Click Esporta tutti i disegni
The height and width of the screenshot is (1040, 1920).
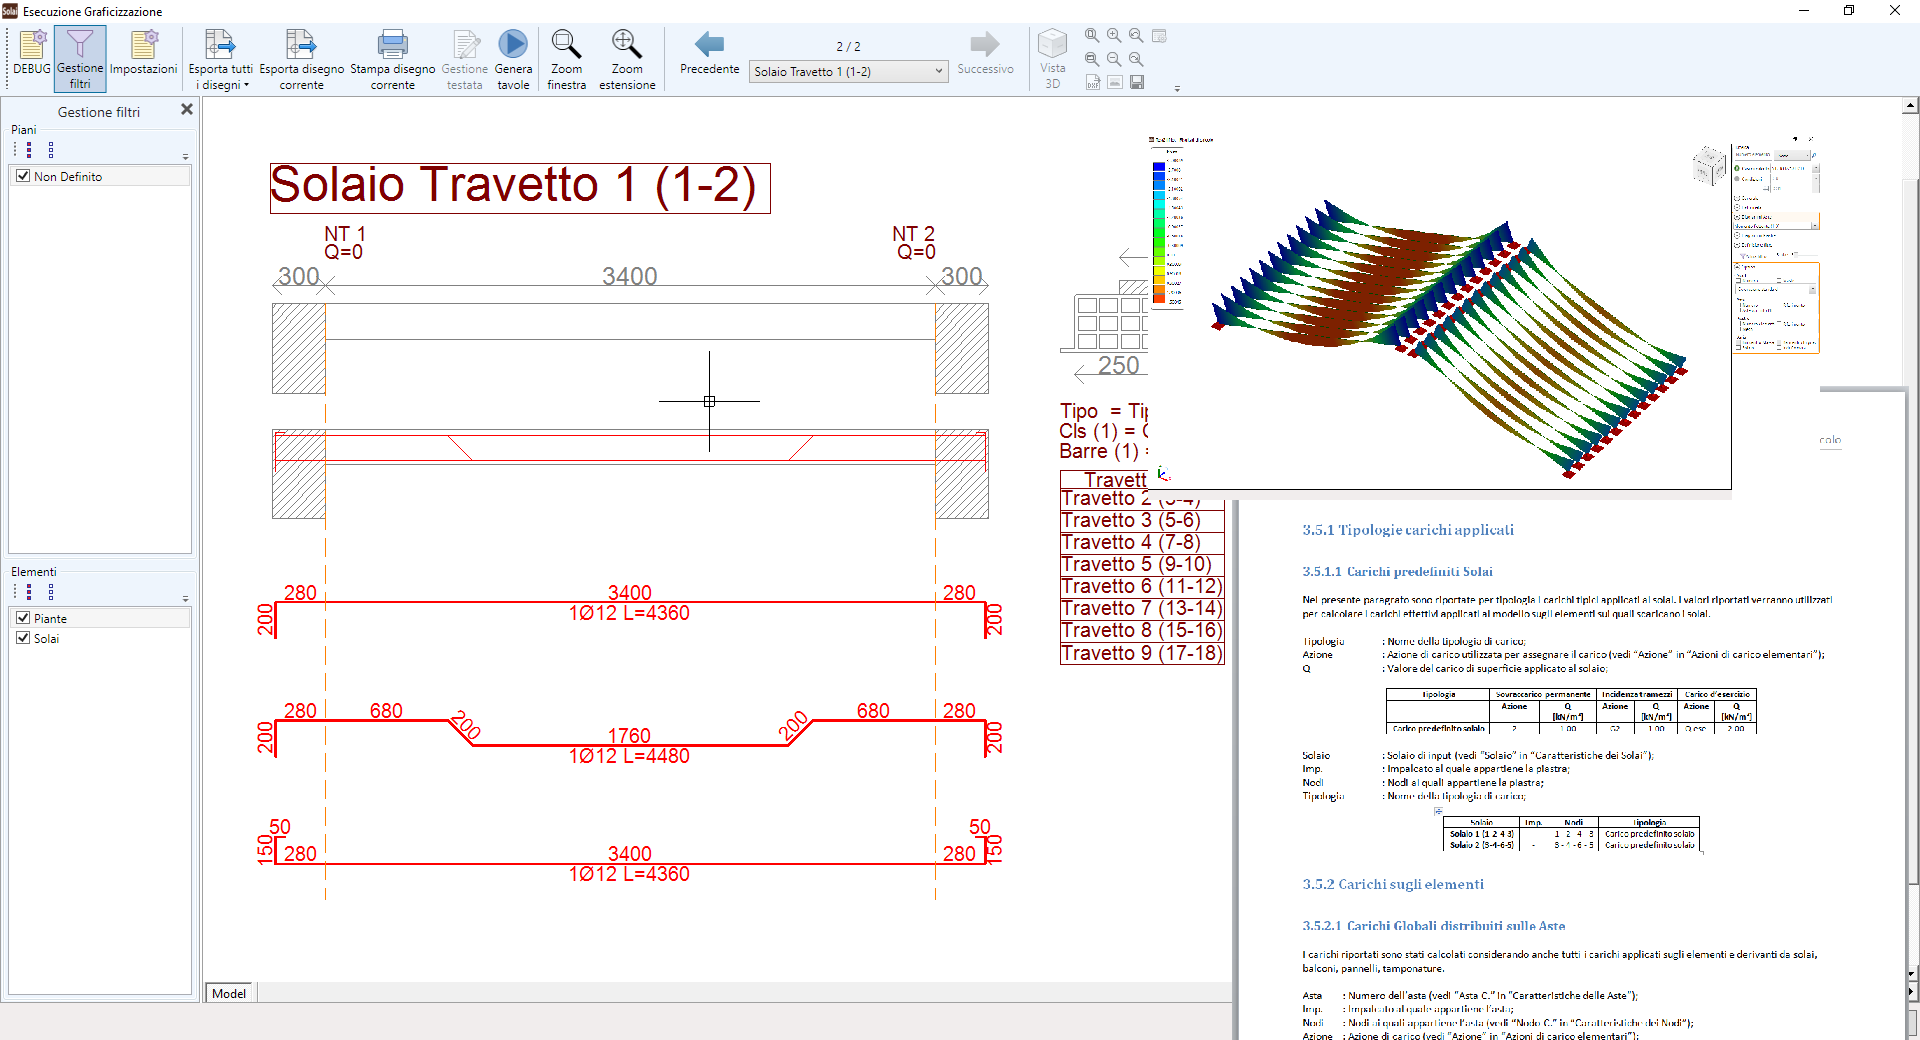[x=220, y=58]
